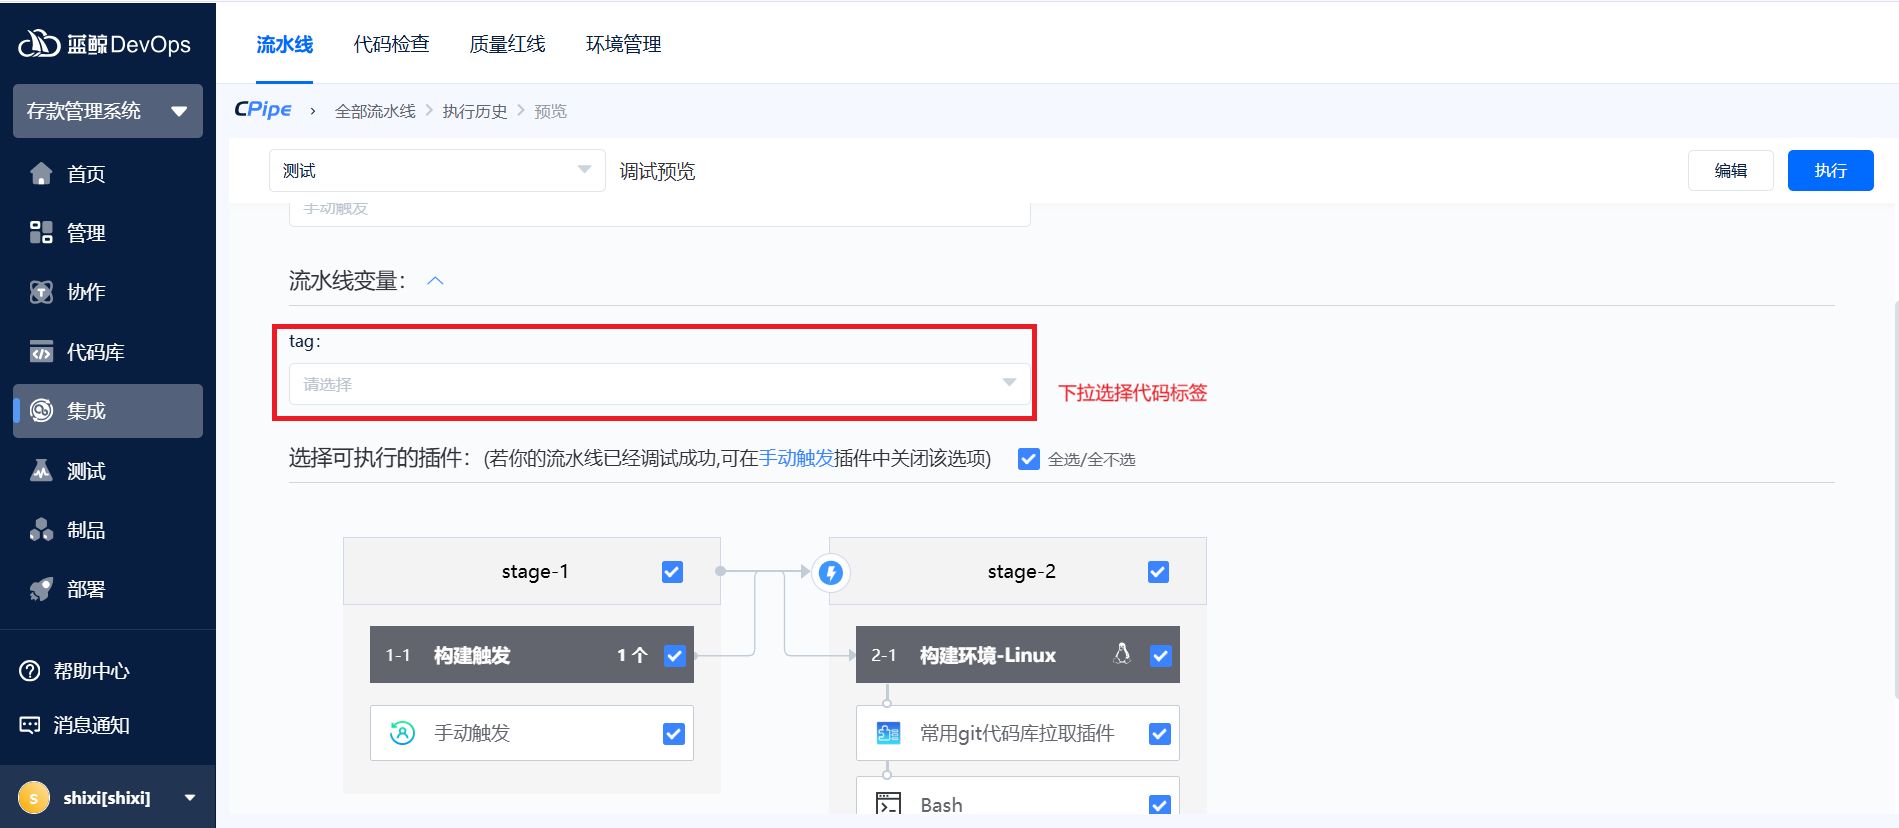Click the home icon in the sidebar
The height and width of the screenshot is (828, 1899).
[x=41, y=174]
